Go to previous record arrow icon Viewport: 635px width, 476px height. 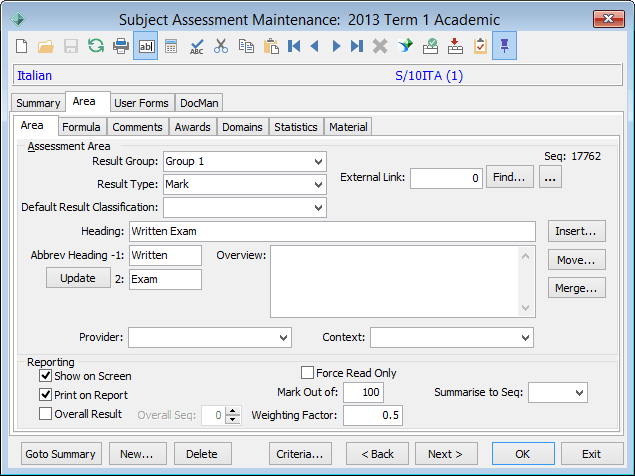coord(315,46)
